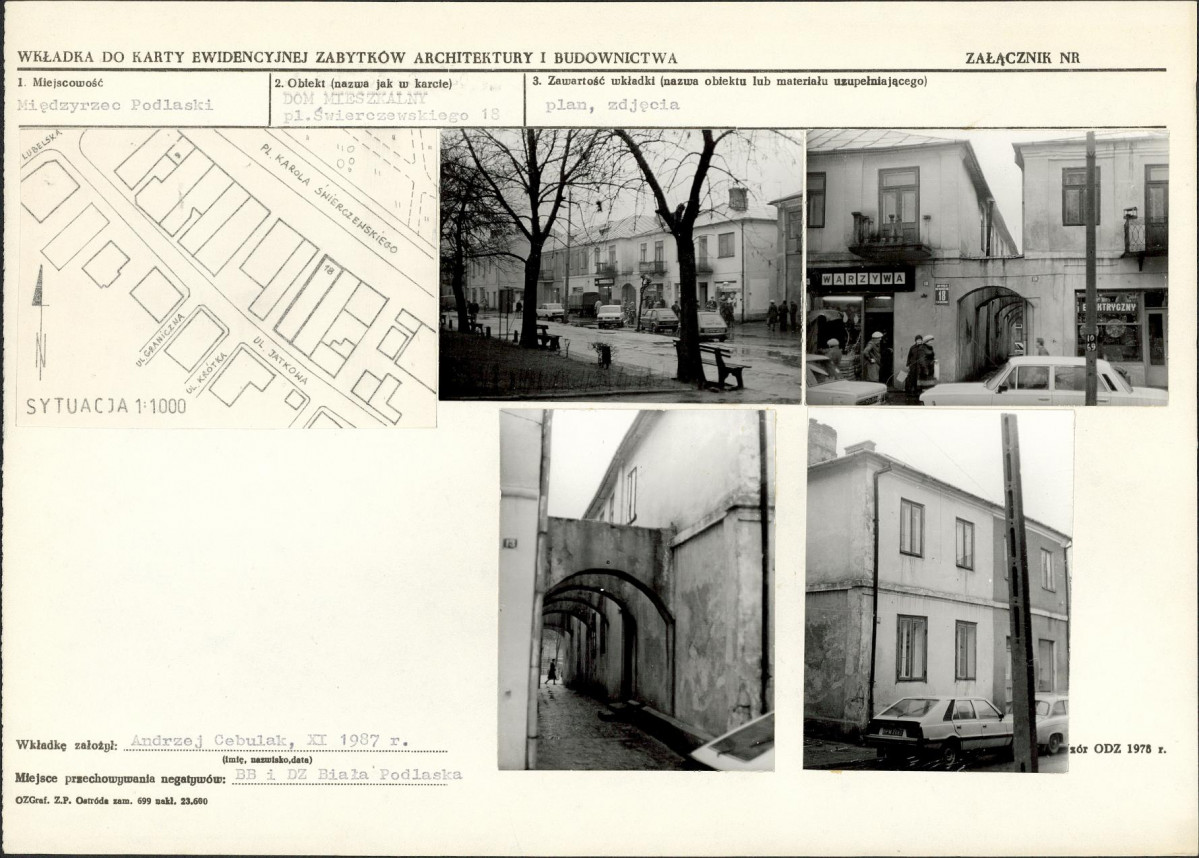Click the 'BB i DZ Biała Podlaska' entry

[x=347, y=774]
